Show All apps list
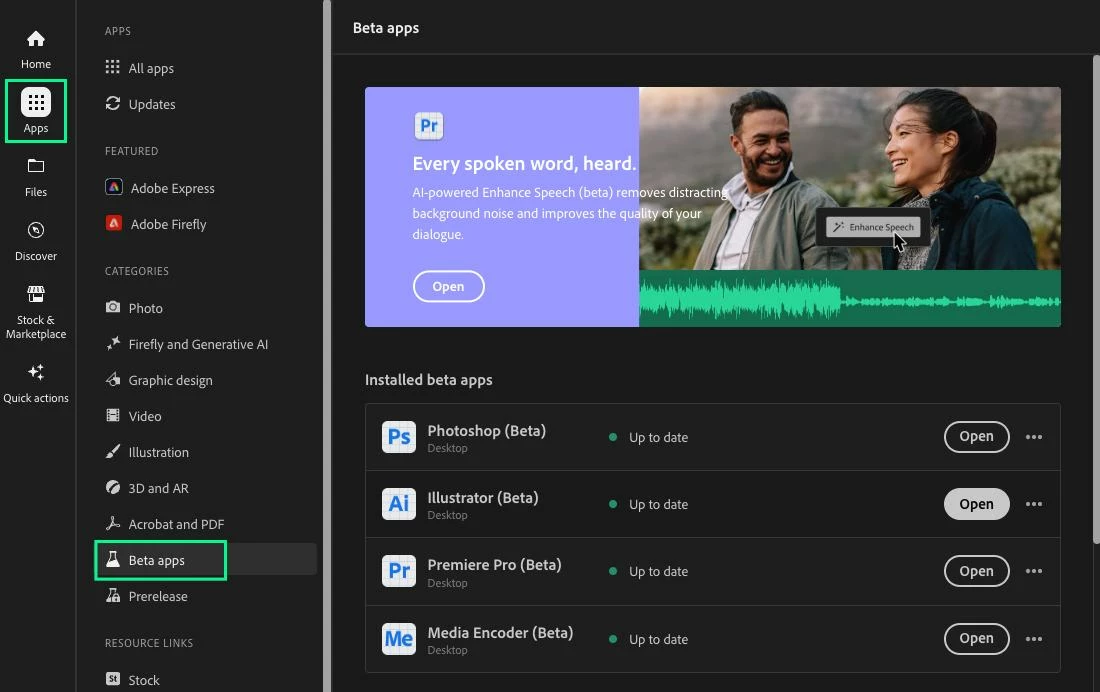The width and height of the screenshot is (1100, 692). [x=140, y=68]
